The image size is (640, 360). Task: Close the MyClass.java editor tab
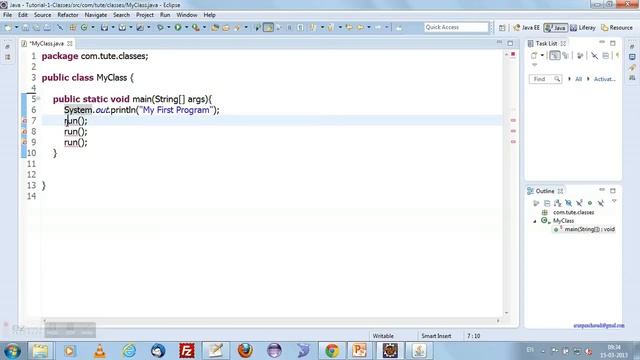[x=70, y=43]
